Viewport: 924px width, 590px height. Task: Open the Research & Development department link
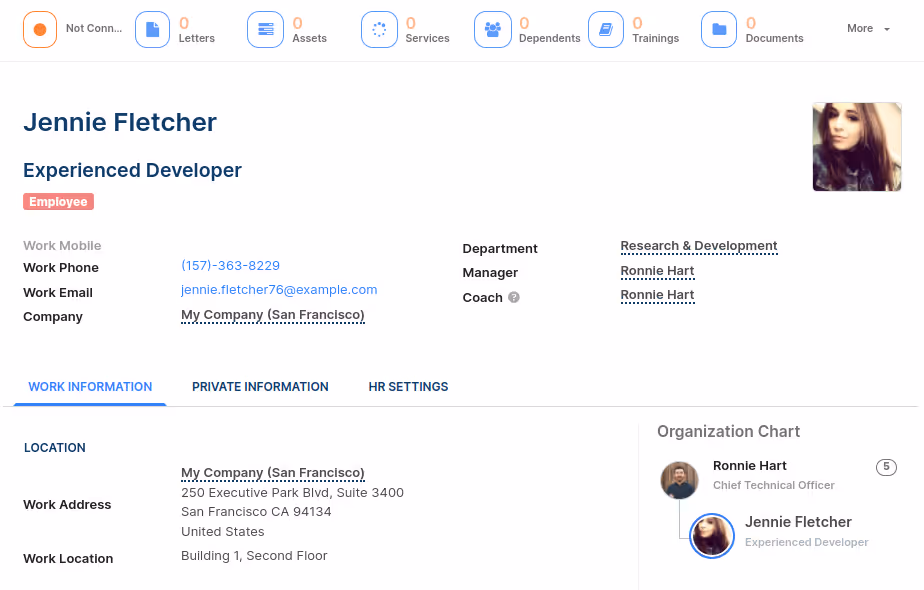698,246
